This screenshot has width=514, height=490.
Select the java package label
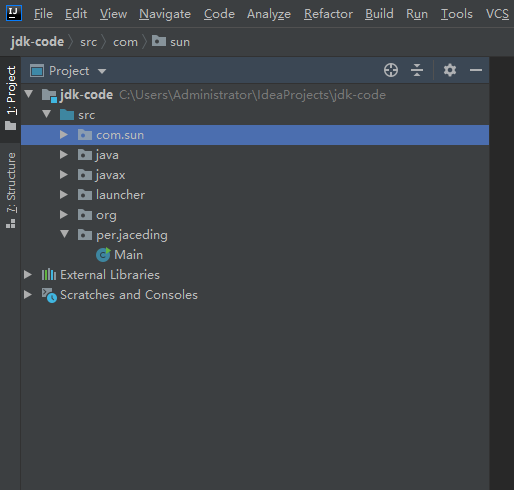[x=107, y=155]
